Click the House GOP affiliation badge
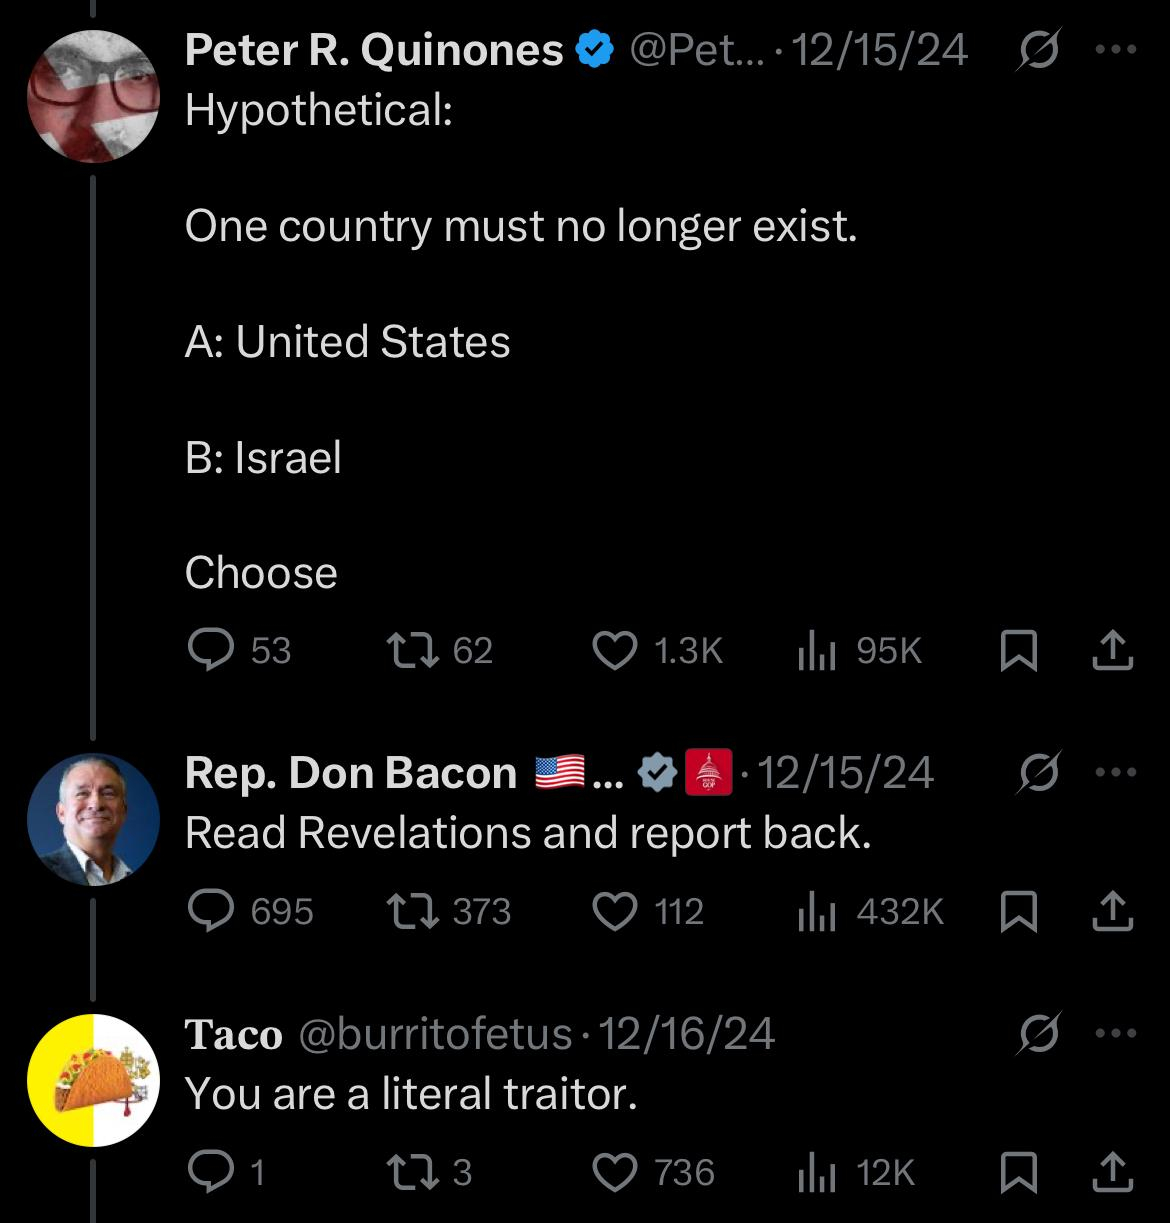Image resolution: width=1170 pixels, height=1223 pixels. click(709, 773)
